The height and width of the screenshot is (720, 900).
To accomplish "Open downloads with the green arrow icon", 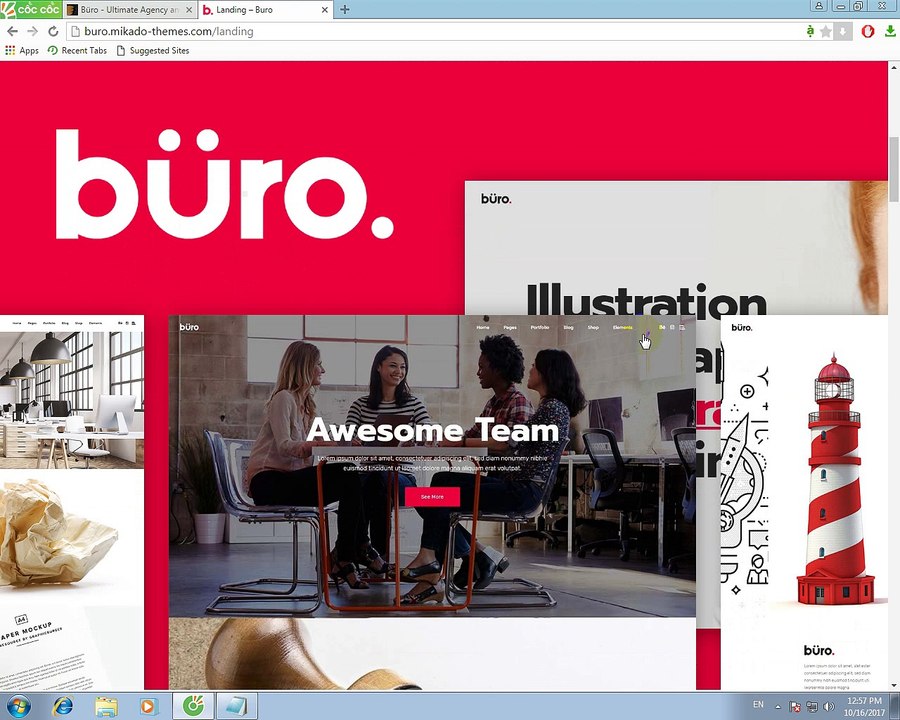I will point(890,32).
